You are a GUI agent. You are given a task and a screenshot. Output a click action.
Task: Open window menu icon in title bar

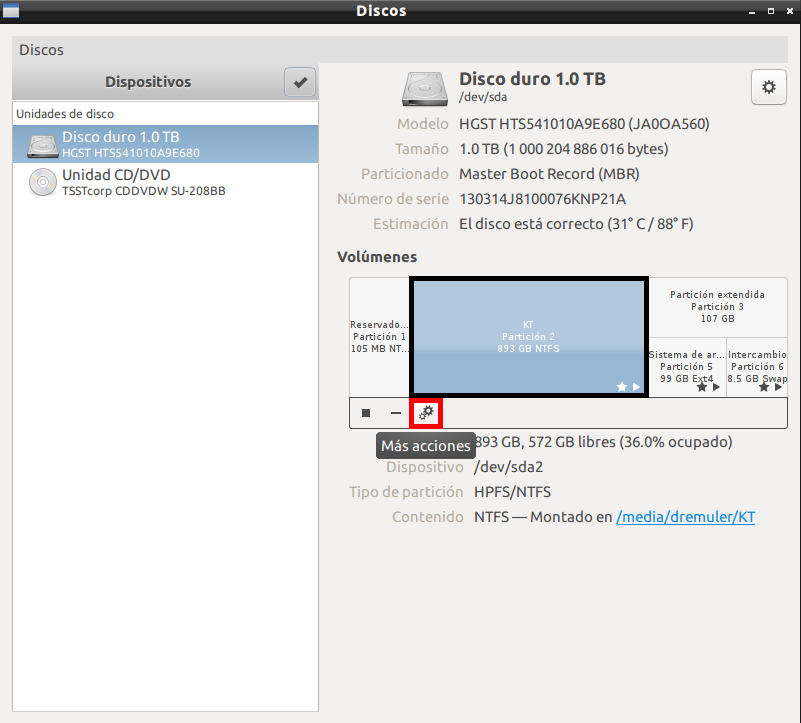click(11, 11)
